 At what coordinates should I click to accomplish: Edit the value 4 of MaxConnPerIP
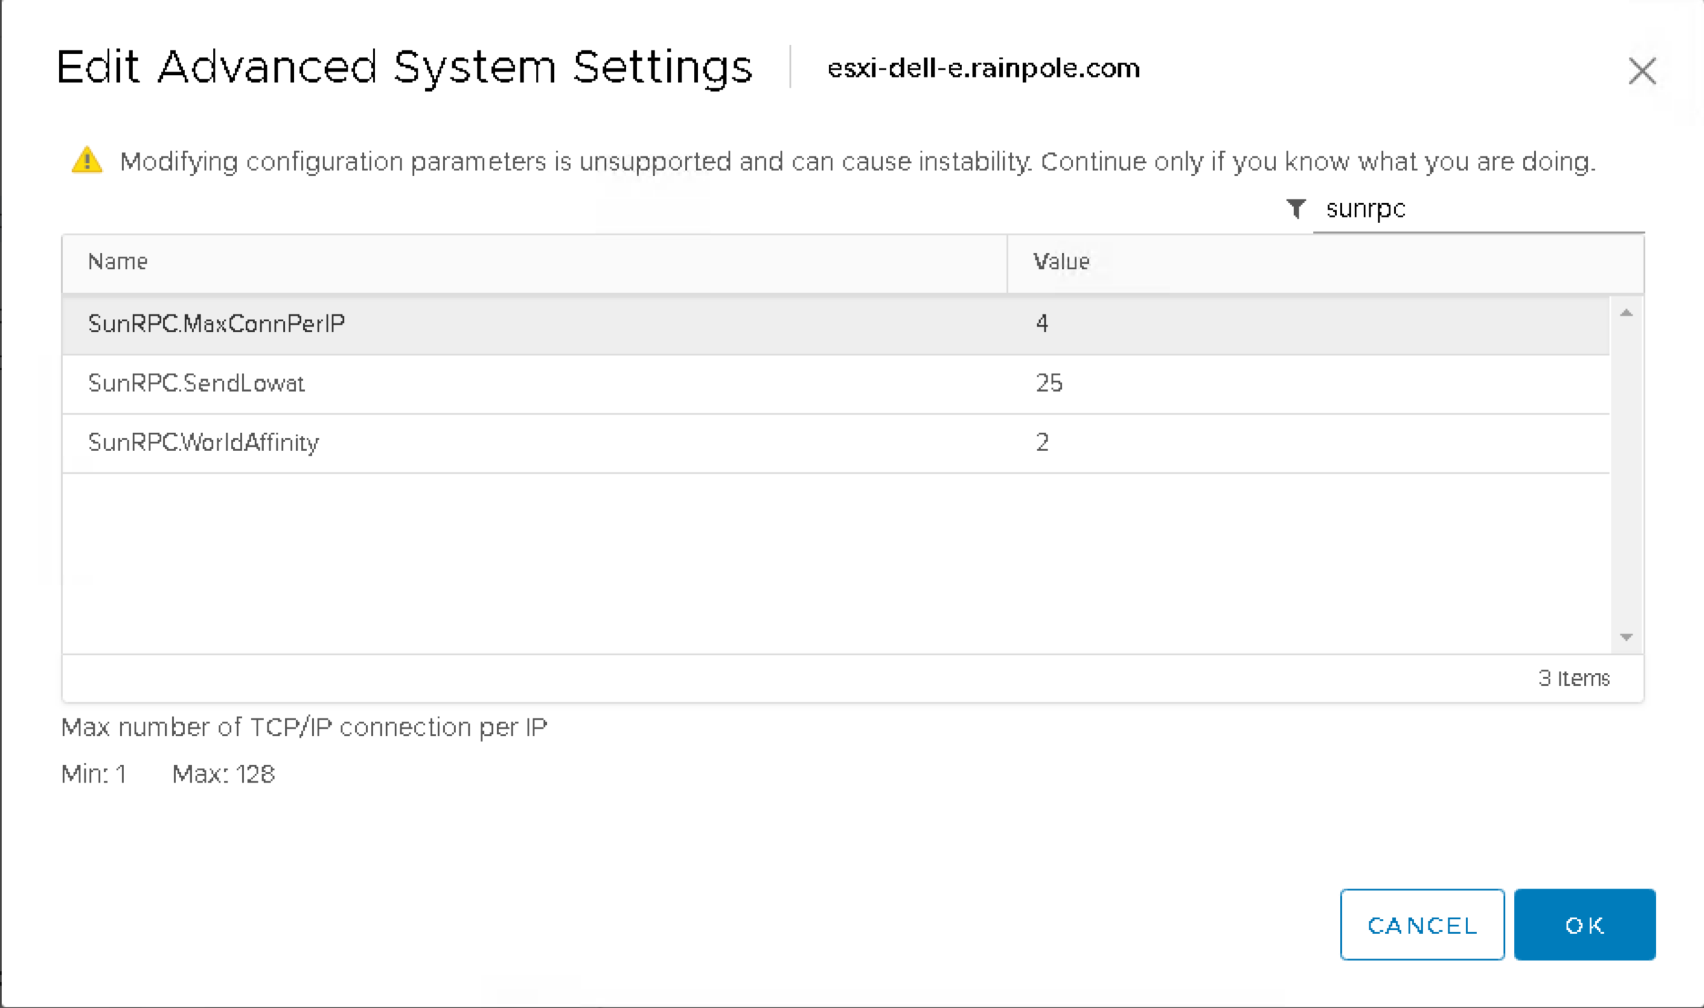(1042, 324)
